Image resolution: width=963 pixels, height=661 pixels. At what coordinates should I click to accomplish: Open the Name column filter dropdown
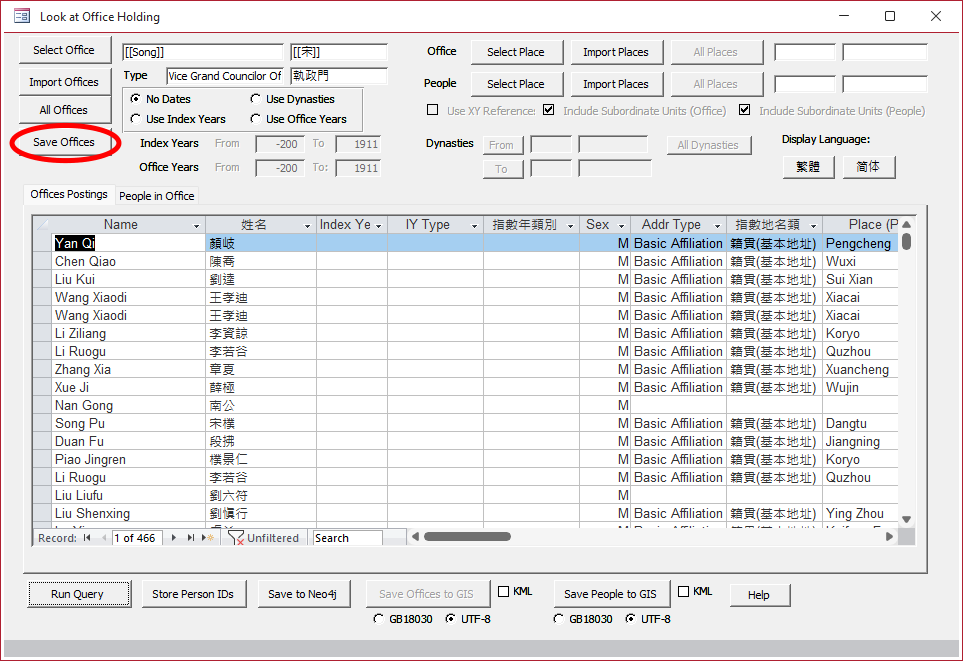(x=197, y=226)
